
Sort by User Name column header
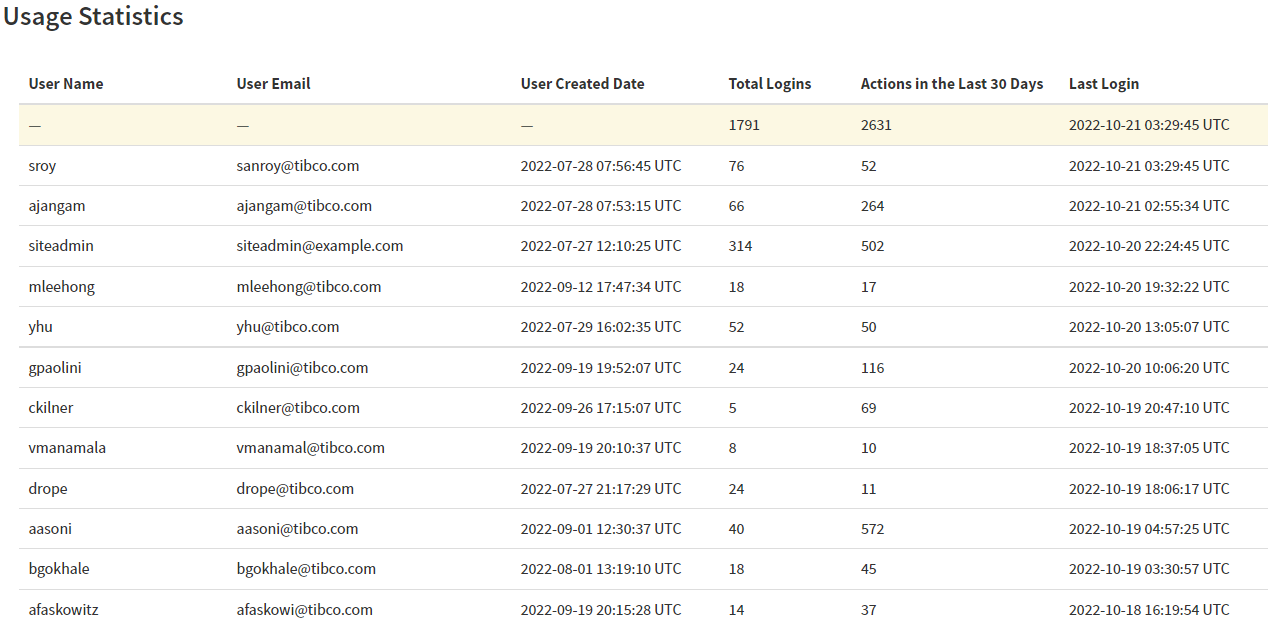pos(66,84)
